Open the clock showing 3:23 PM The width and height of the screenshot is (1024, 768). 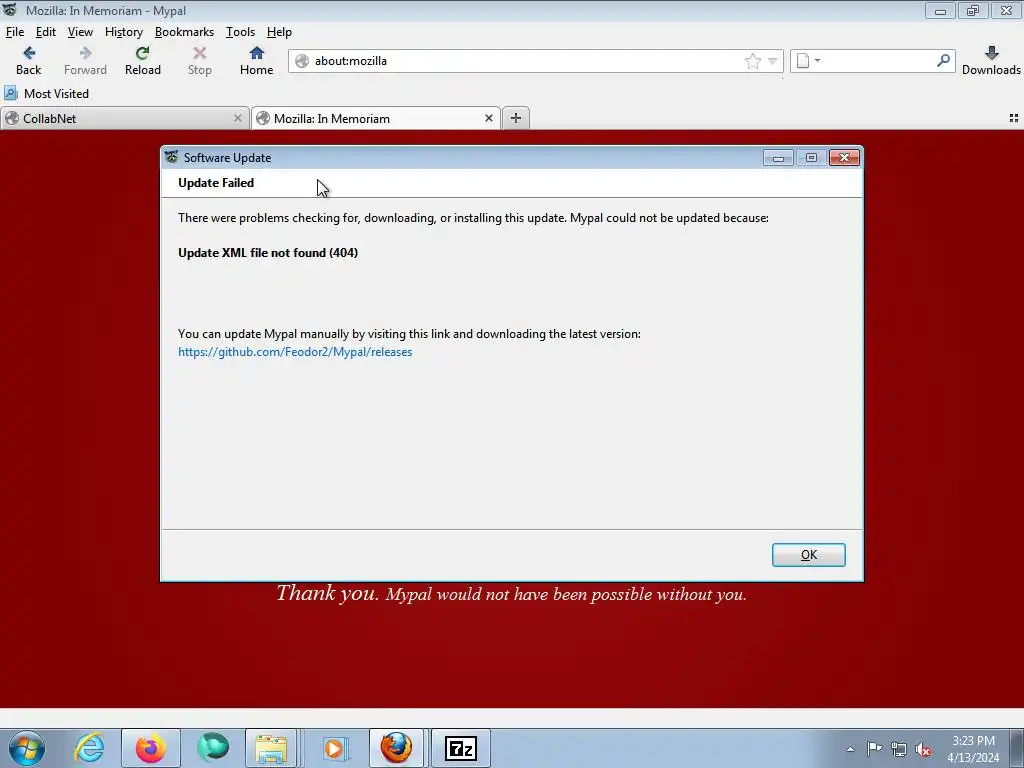pyautogui.click(x=973, y=749)
